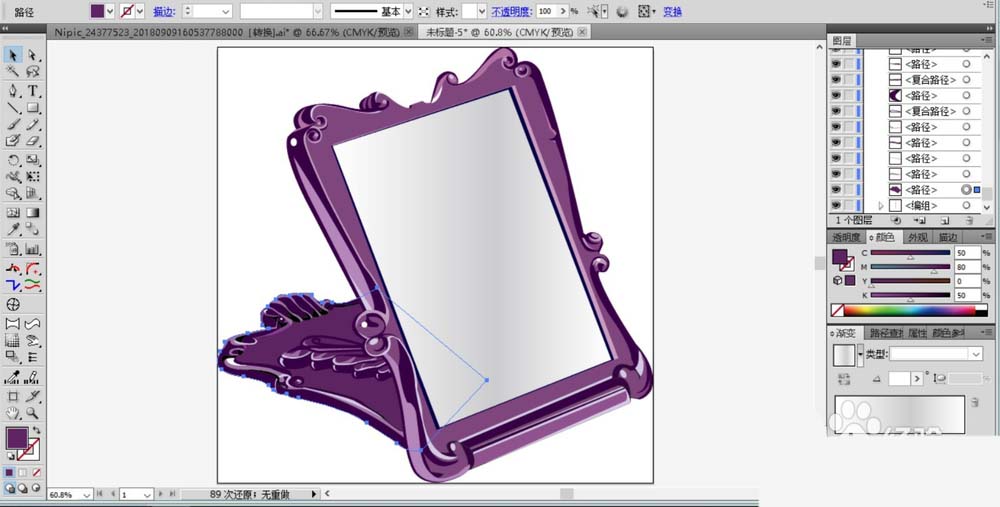This screenshot has height=507, width=1000.
Task: Toggle visibility of the selected 路径 layer
Action: [x=836, y=189]
